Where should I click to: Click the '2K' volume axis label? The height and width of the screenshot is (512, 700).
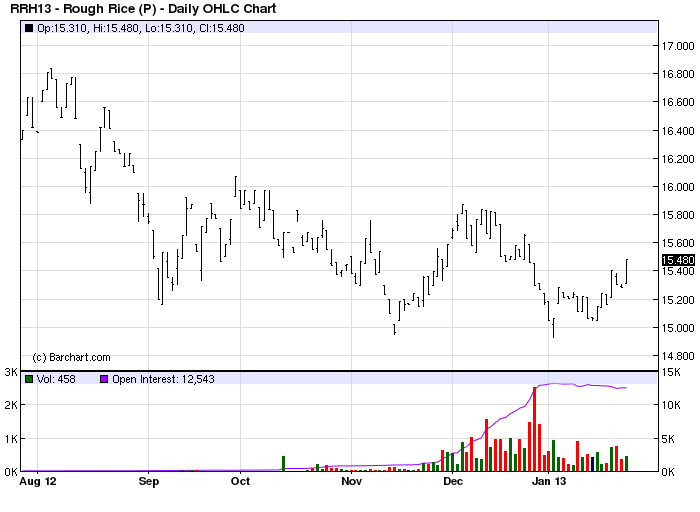point(11,405)
